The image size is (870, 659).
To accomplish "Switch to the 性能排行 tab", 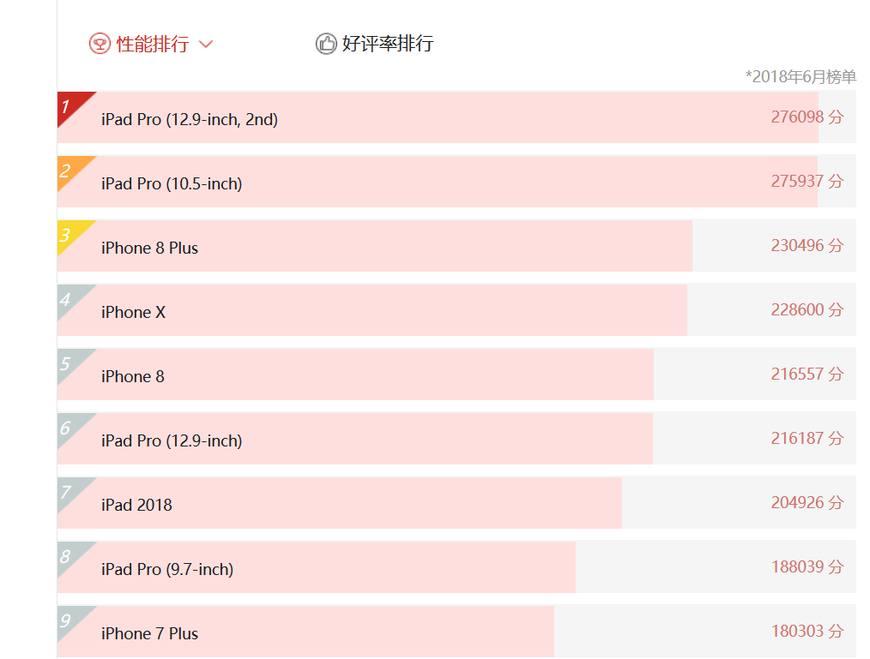I will pos(152,44).
